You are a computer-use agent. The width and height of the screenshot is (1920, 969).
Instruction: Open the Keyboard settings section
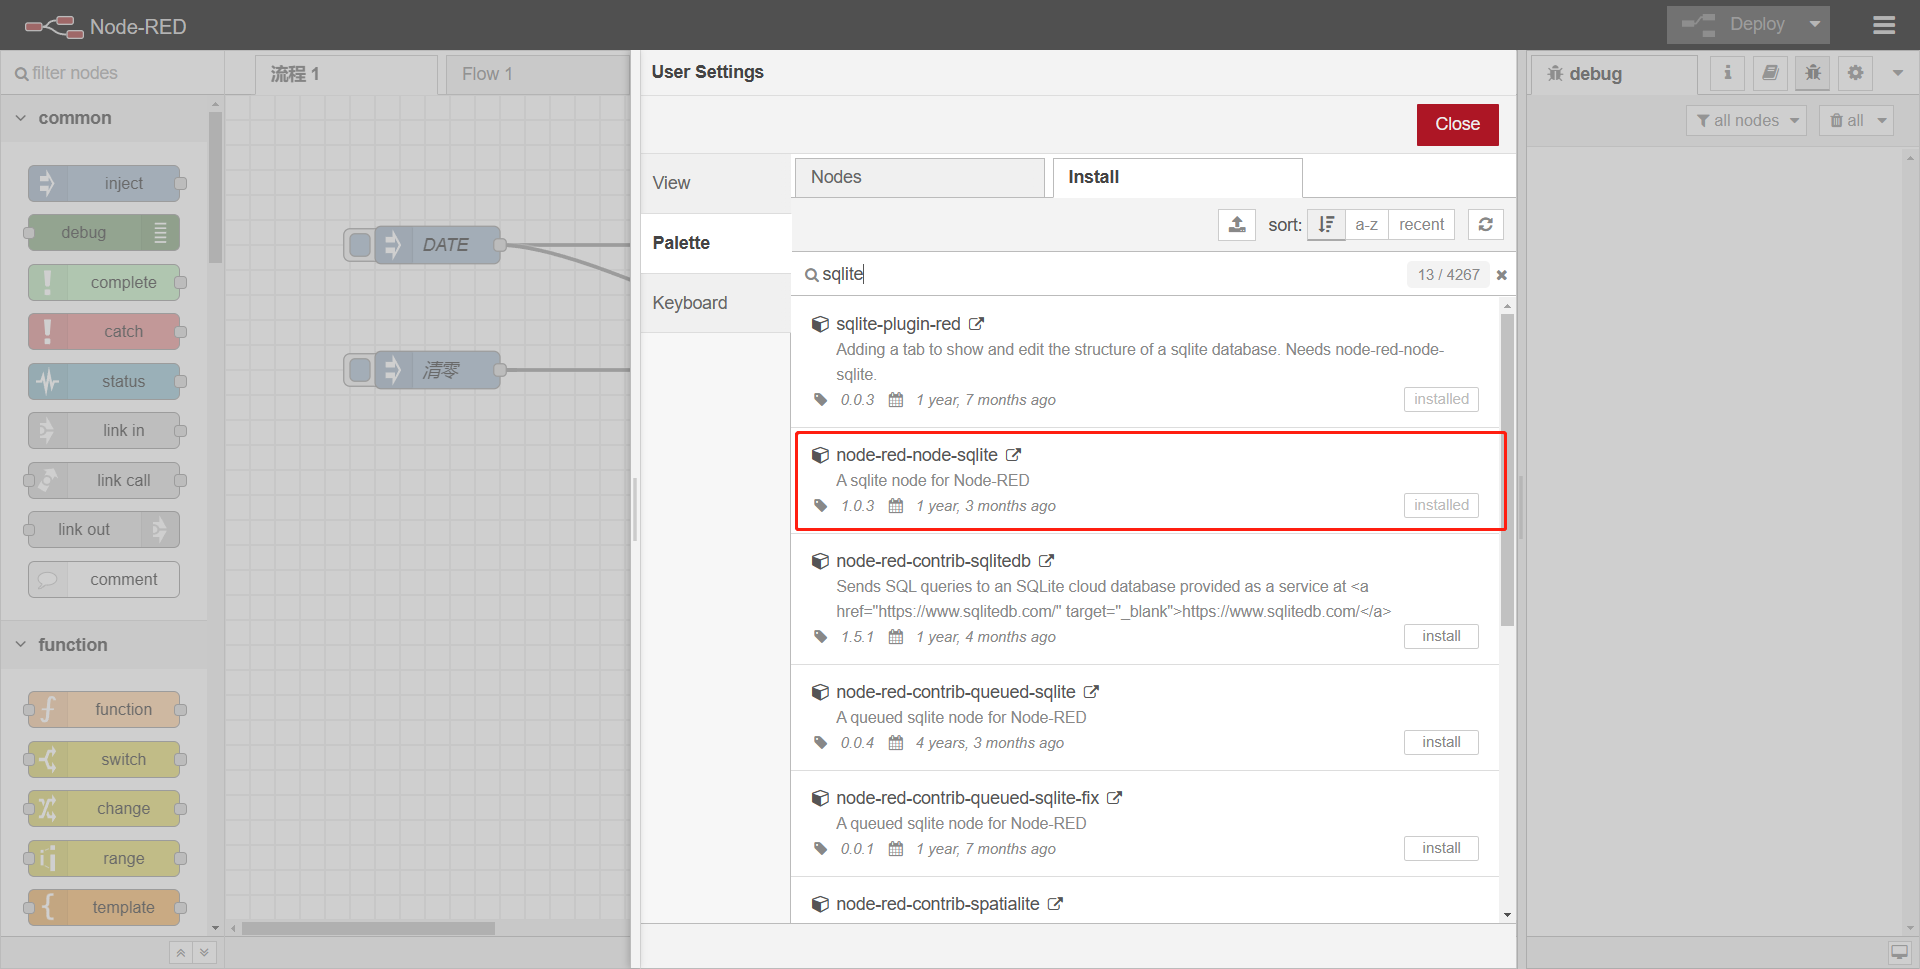[x=716, y=303]
